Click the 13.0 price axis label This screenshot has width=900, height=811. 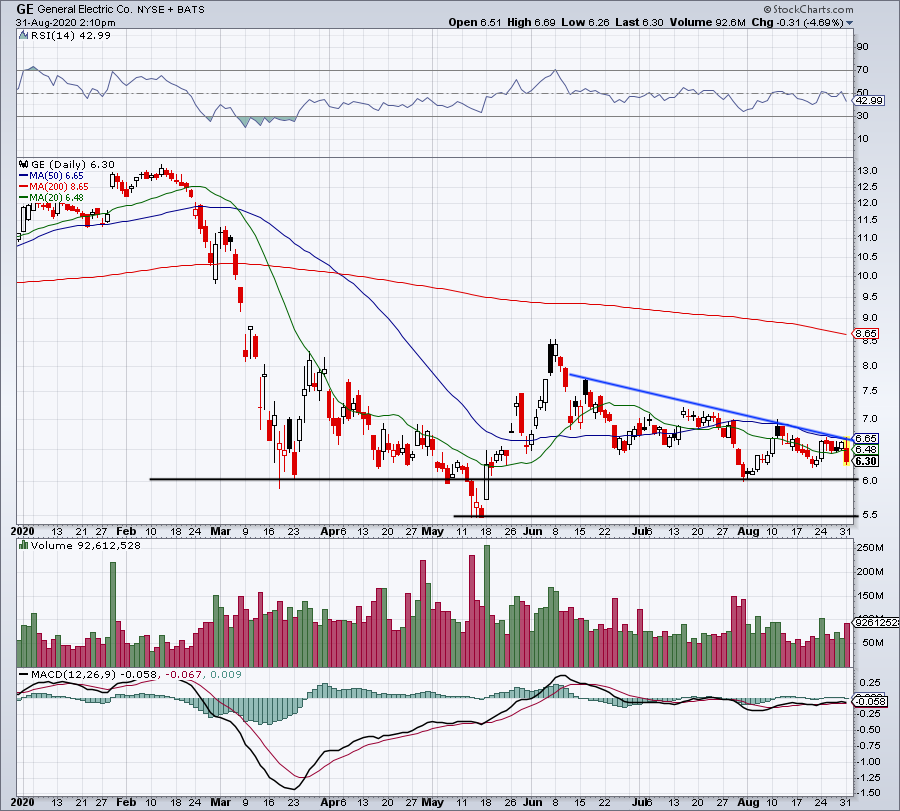click(867, 170)
